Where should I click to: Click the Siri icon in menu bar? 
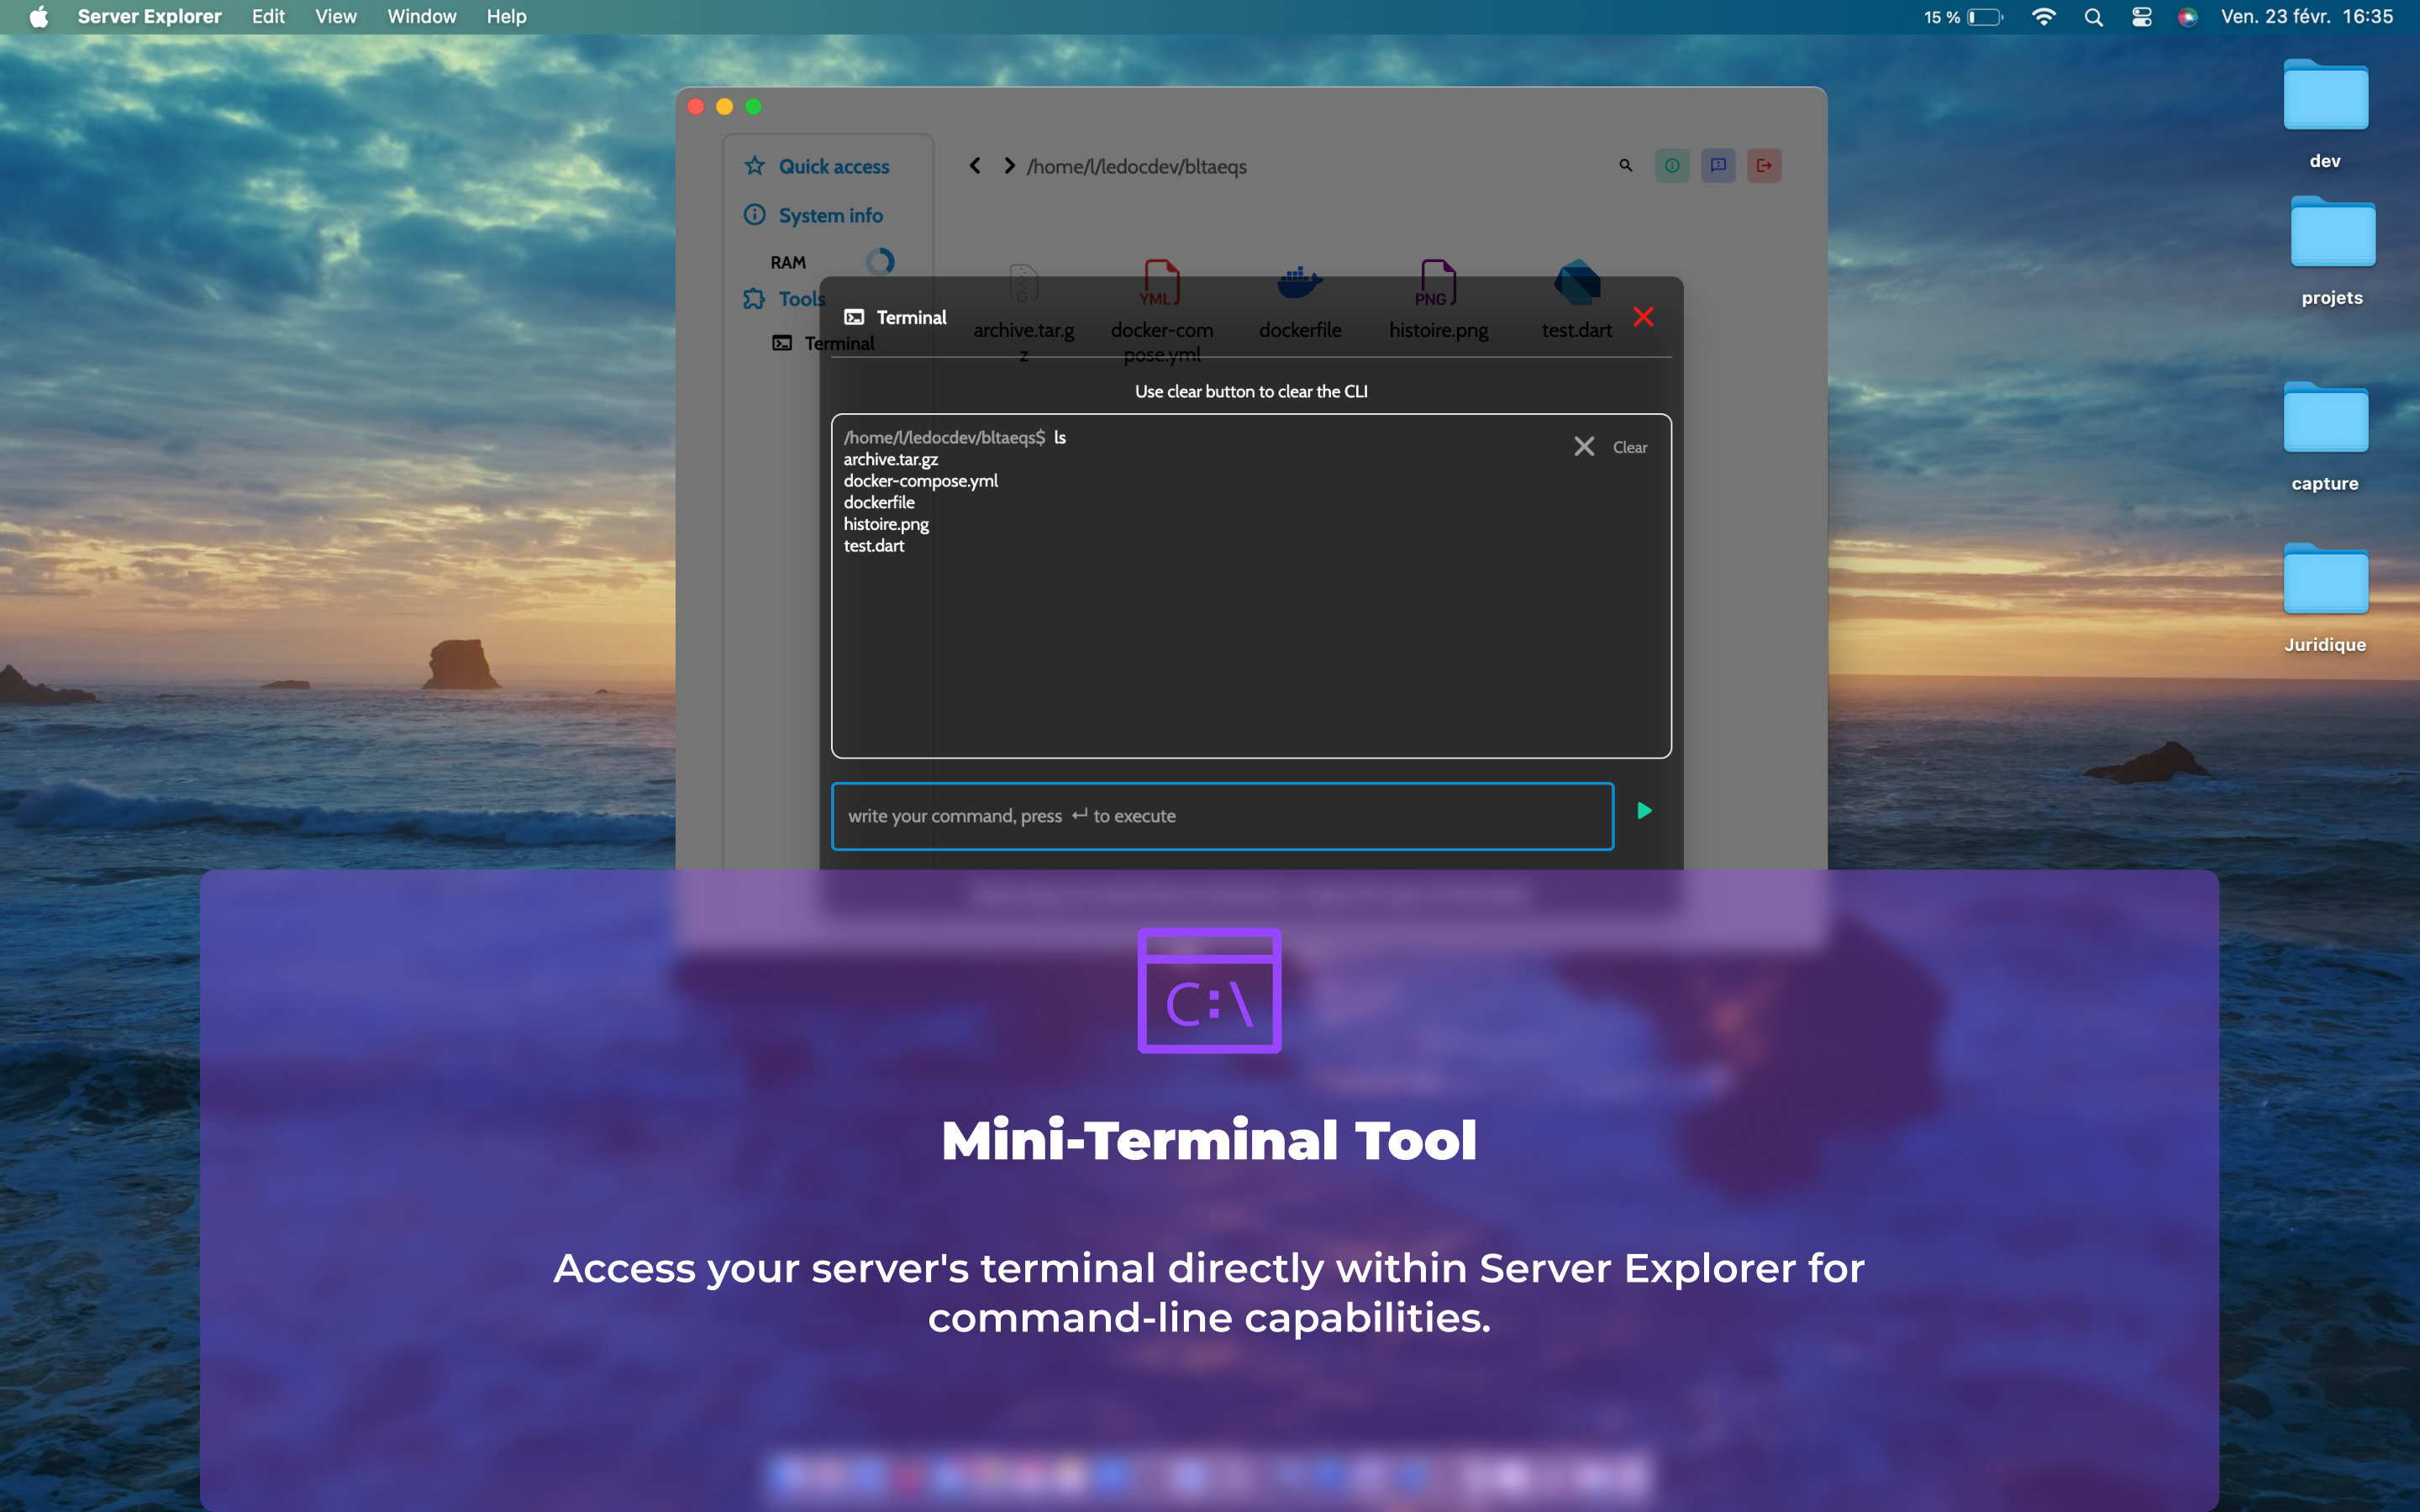pos(2188,17)
